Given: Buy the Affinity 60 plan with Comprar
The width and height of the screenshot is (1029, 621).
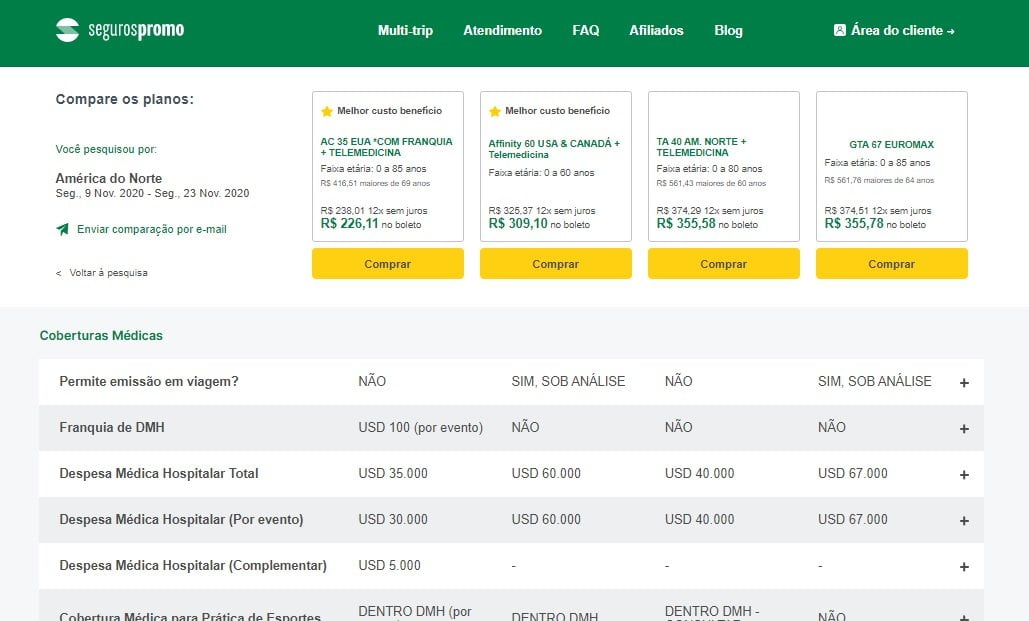Looking at the screenshot, I should [x=556, y=264].
